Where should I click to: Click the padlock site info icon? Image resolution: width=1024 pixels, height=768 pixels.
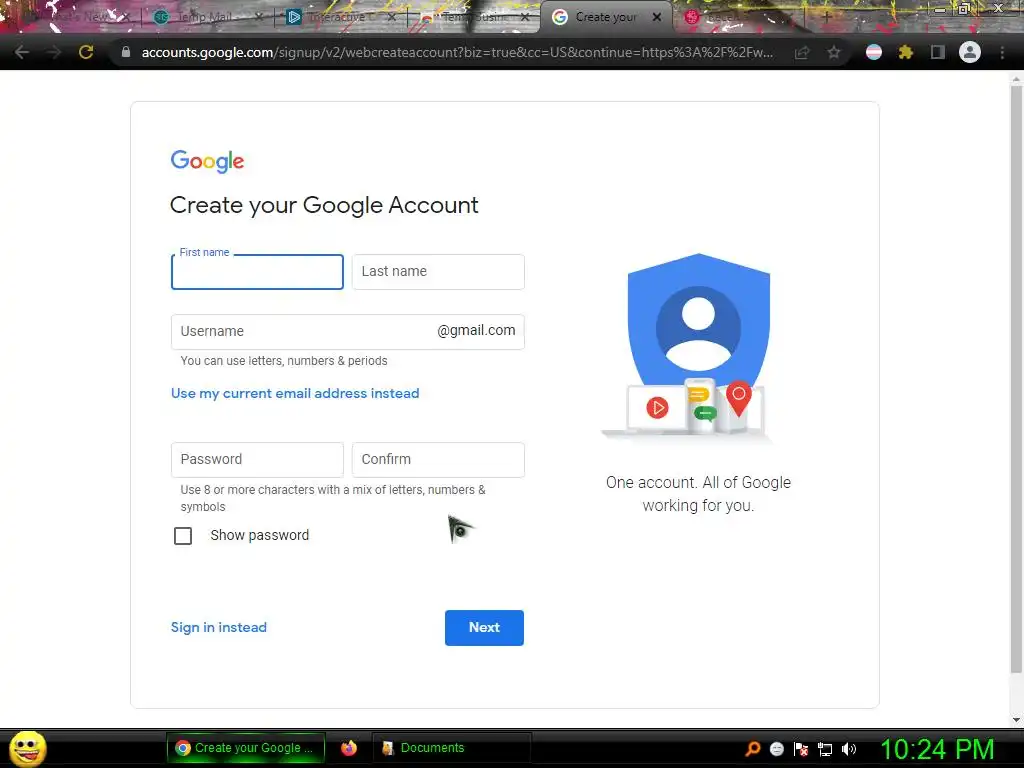pos(126,52)
